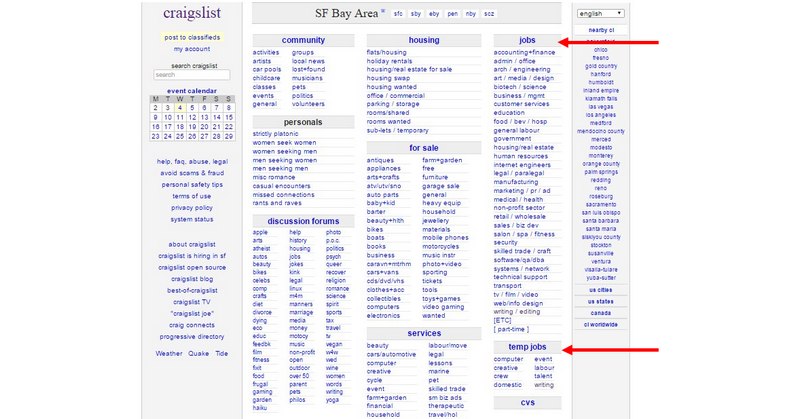The width and height of the screenshot is (800, 419).
Task: Open the discussion forums header
Action: [303, 221]
